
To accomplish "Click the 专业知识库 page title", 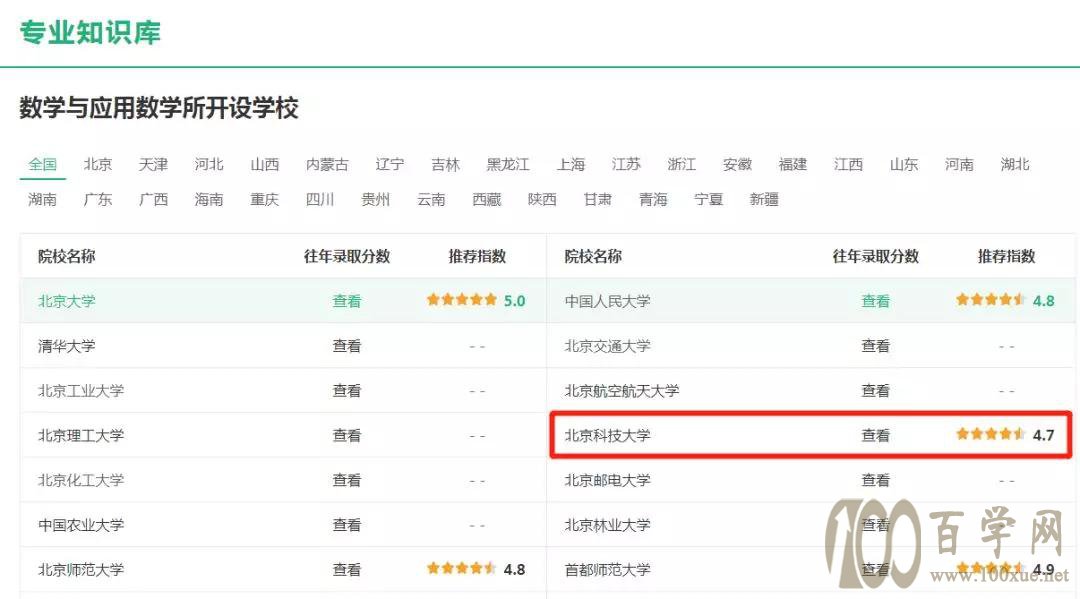I will pos(90,32).
